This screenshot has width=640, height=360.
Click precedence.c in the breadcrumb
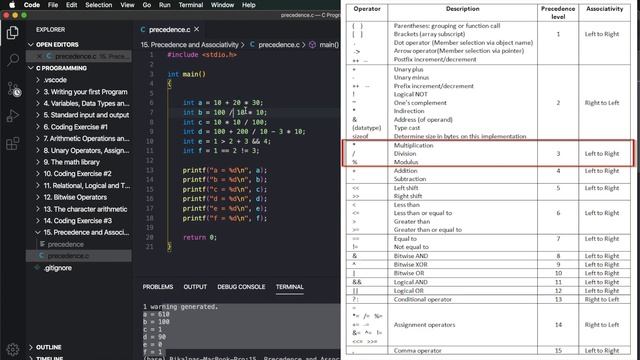pyautogui.click(x=279, y=44)
